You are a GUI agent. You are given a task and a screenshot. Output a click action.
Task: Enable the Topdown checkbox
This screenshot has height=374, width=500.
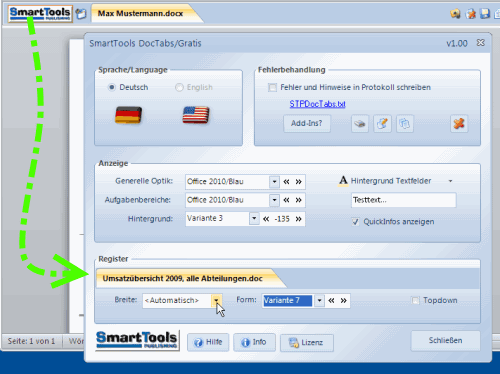[x=415, y=300]
